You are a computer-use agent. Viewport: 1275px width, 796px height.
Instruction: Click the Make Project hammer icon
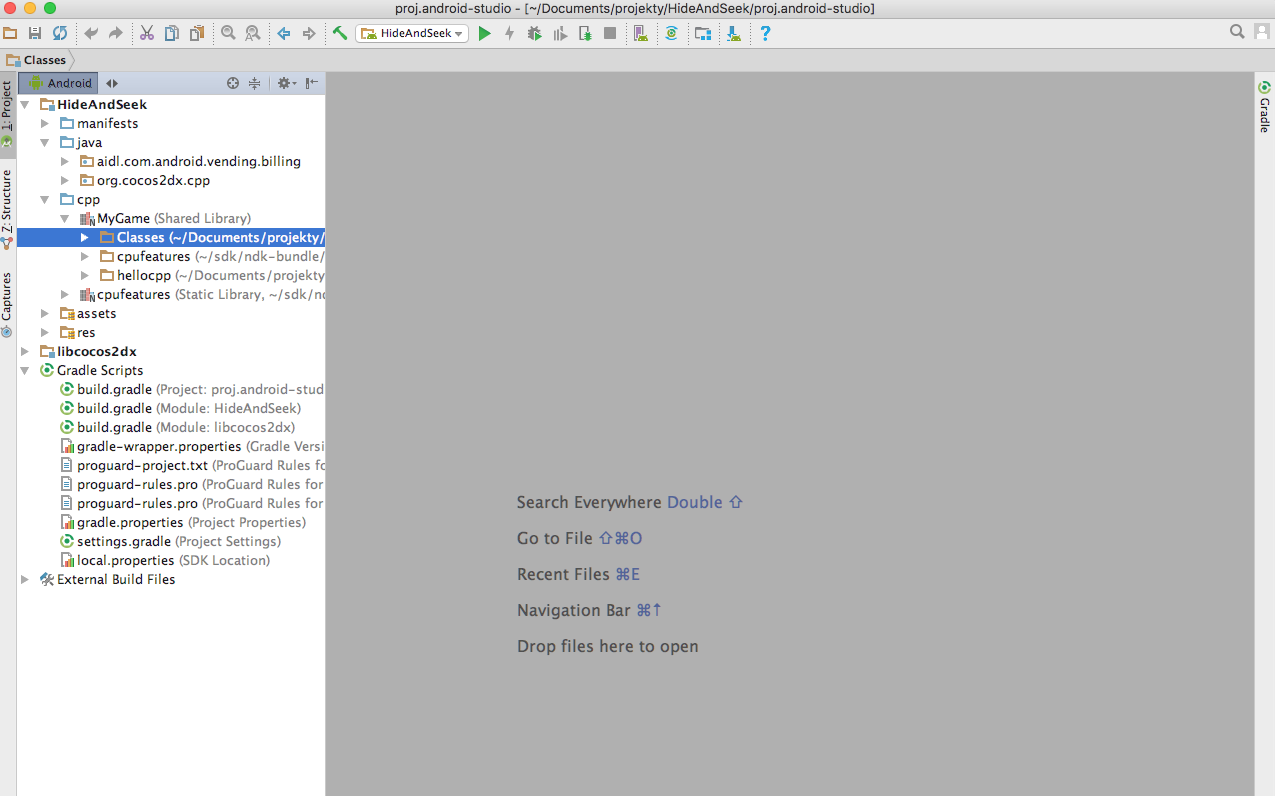pyautogui.click(x=340, y=33)
